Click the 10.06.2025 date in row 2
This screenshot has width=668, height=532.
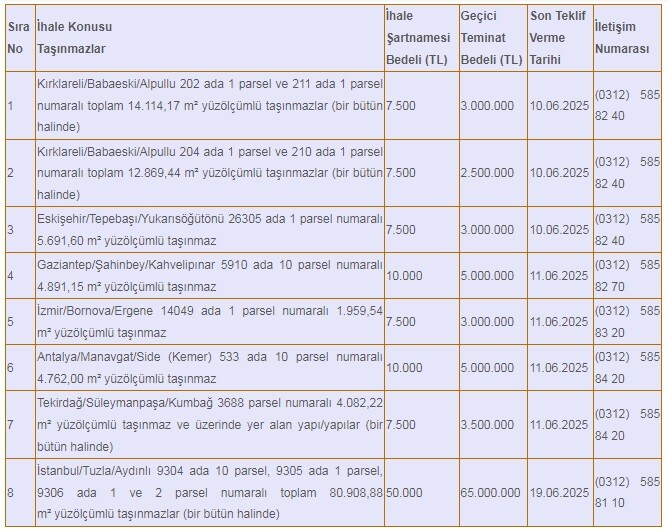pyautogui.click(x=559, y=173)
